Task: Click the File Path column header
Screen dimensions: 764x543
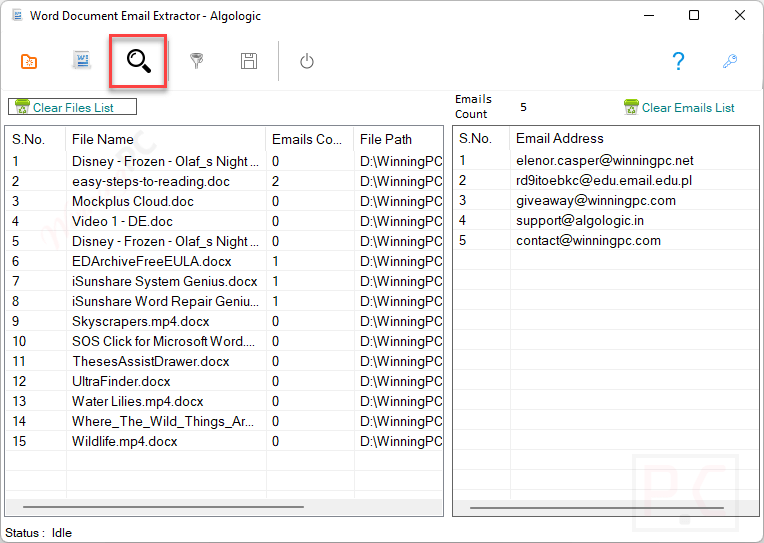Action: pyautogui.click(x=399, y=139)
